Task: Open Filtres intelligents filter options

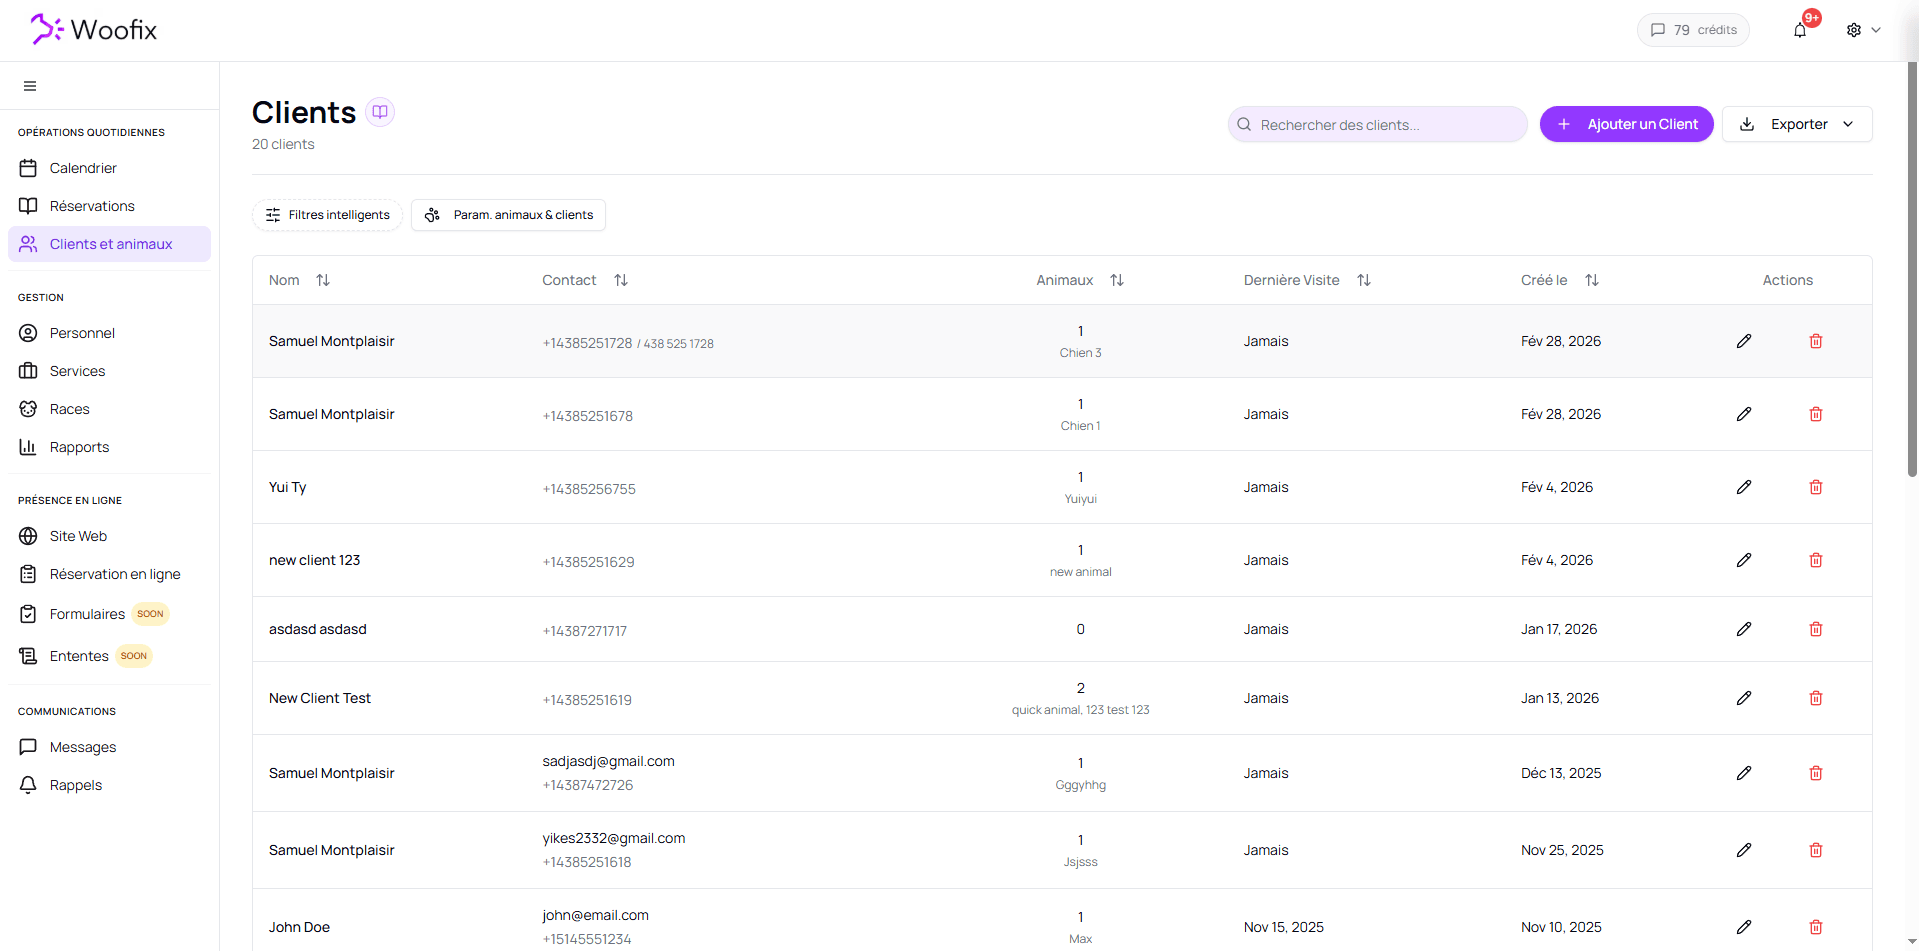Action: pos(327,215)
